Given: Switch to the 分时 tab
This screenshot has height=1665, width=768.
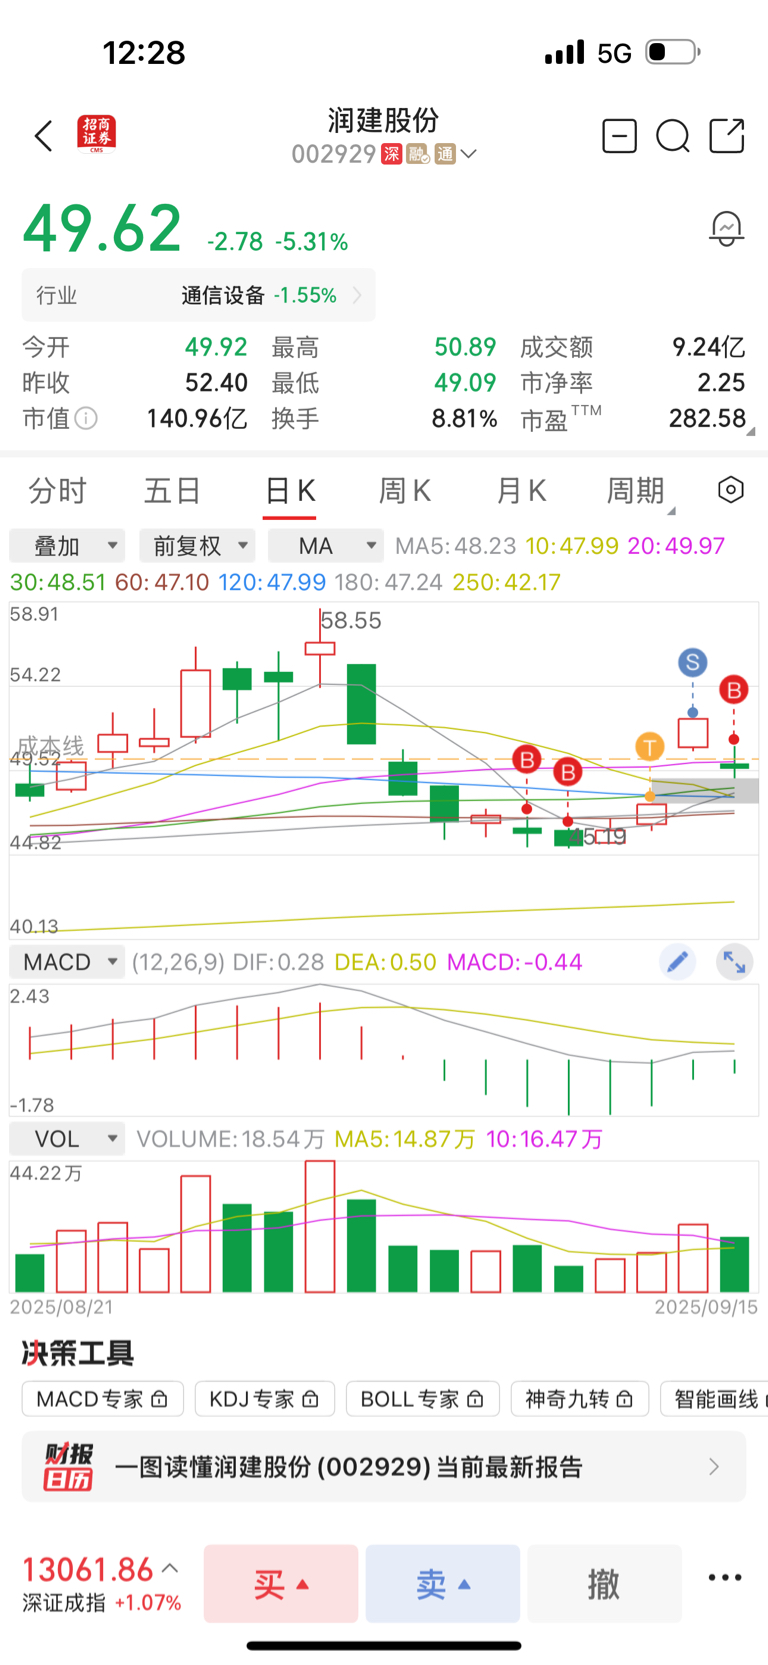Looking at the screenshot, I should (x=58, y=491).
